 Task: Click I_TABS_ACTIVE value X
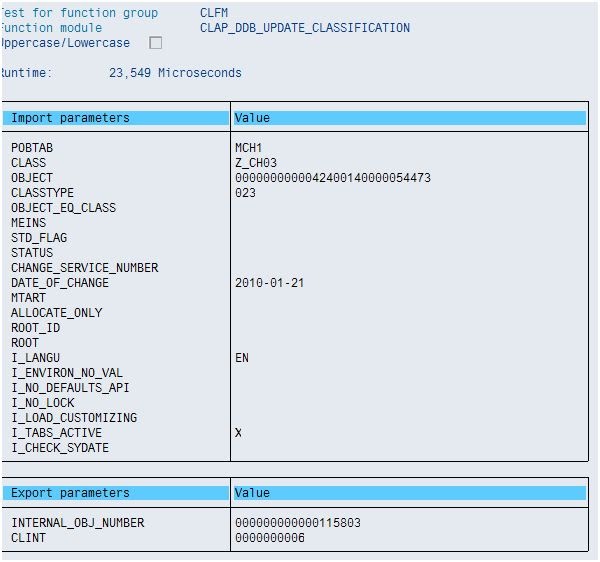(238, 433)
